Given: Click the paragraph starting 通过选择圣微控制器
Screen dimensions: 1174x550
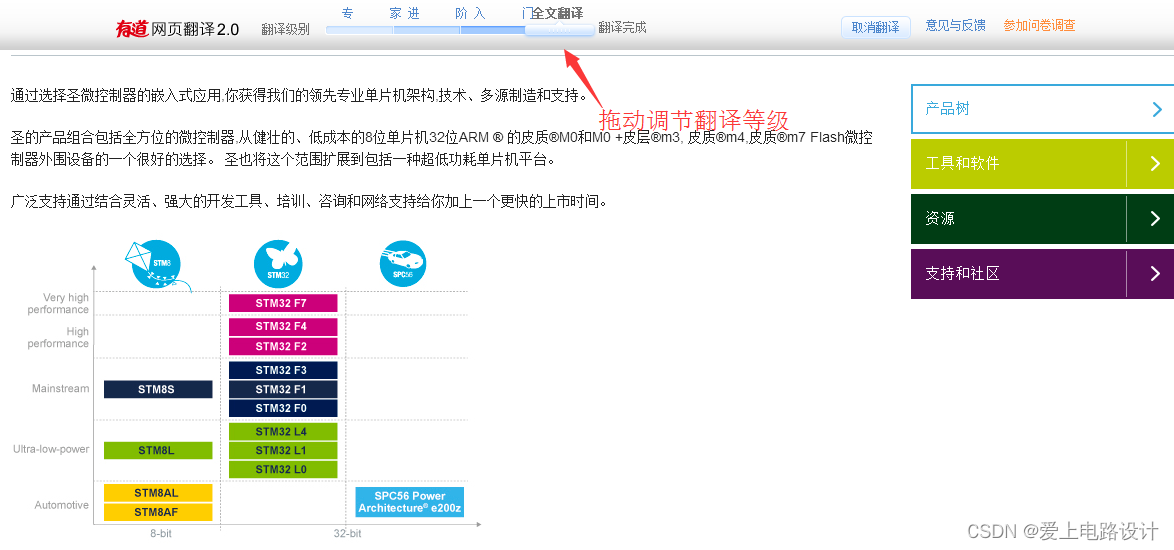Looking at the screenshot, I should point(299,95).
